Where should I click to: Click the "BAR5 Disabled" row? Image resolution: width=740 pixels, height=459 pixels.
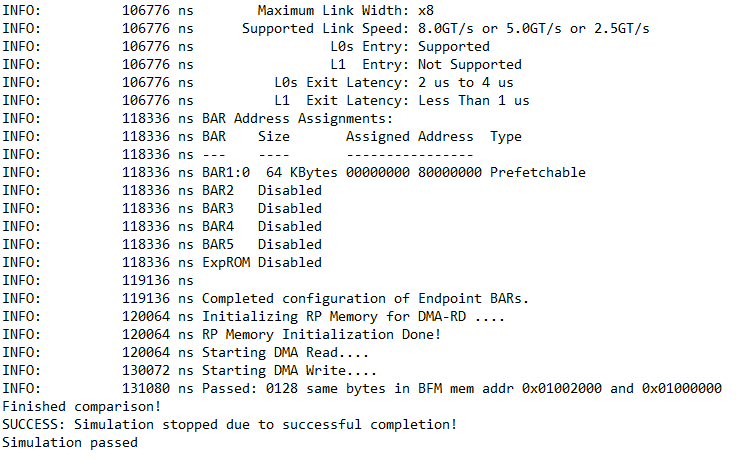262,244
